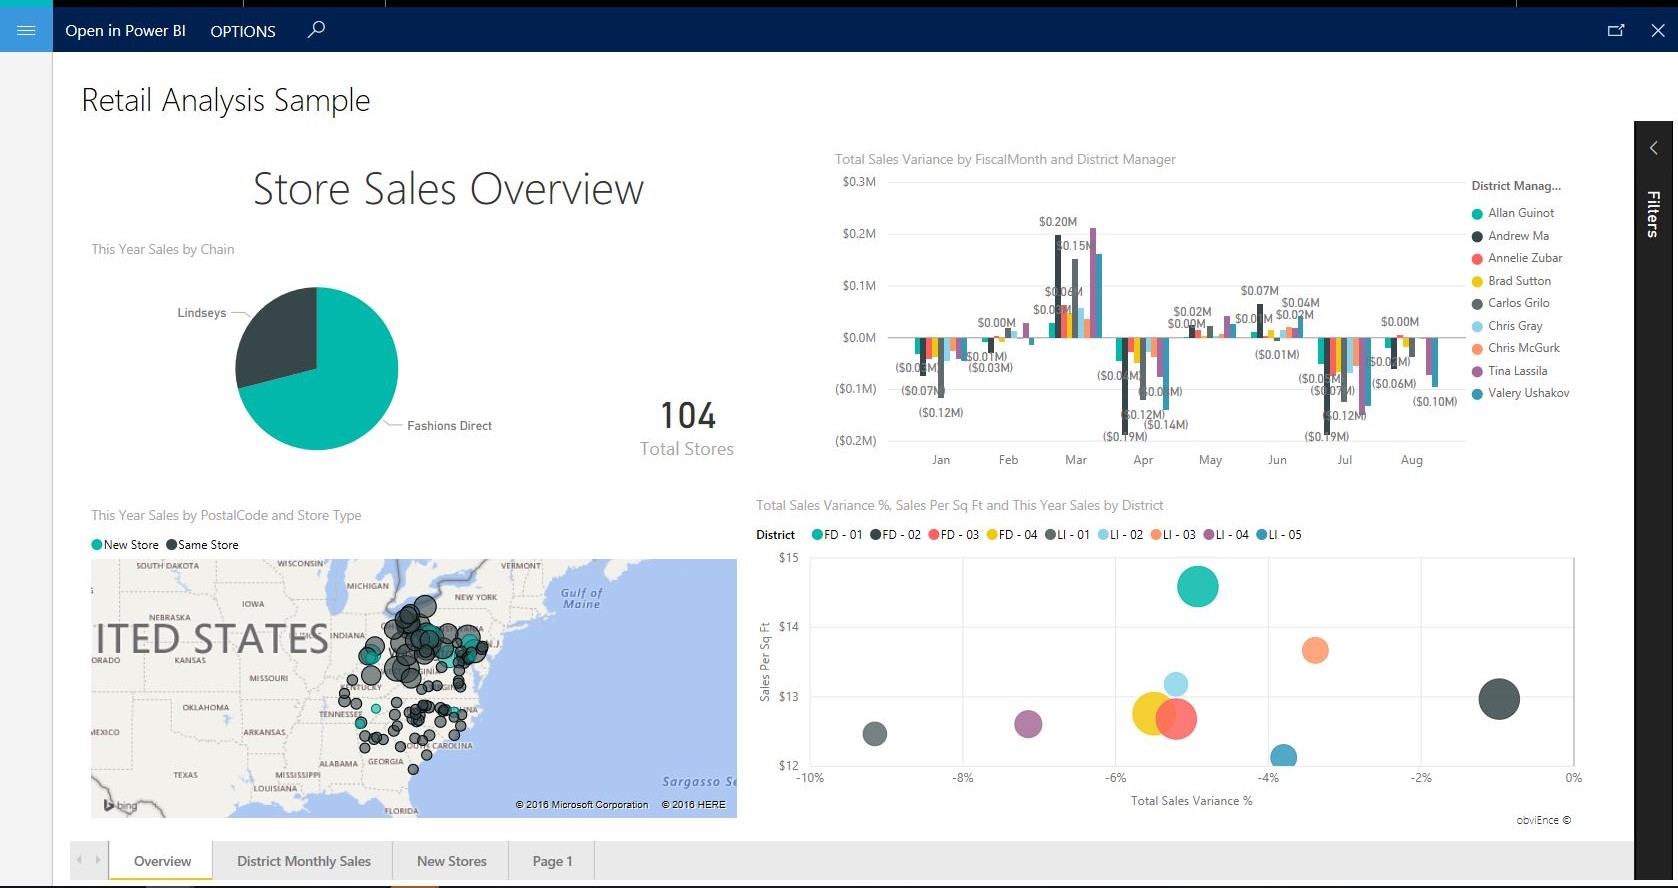Click the pop-out window icon

point(1616,30)
